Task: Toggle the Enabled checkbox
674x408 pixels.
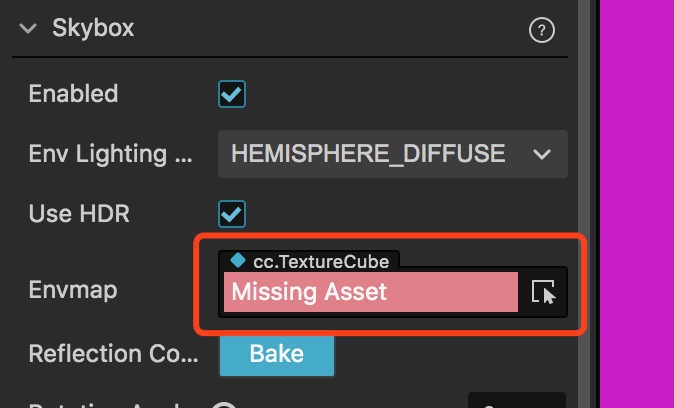Action: click(232, 94)
